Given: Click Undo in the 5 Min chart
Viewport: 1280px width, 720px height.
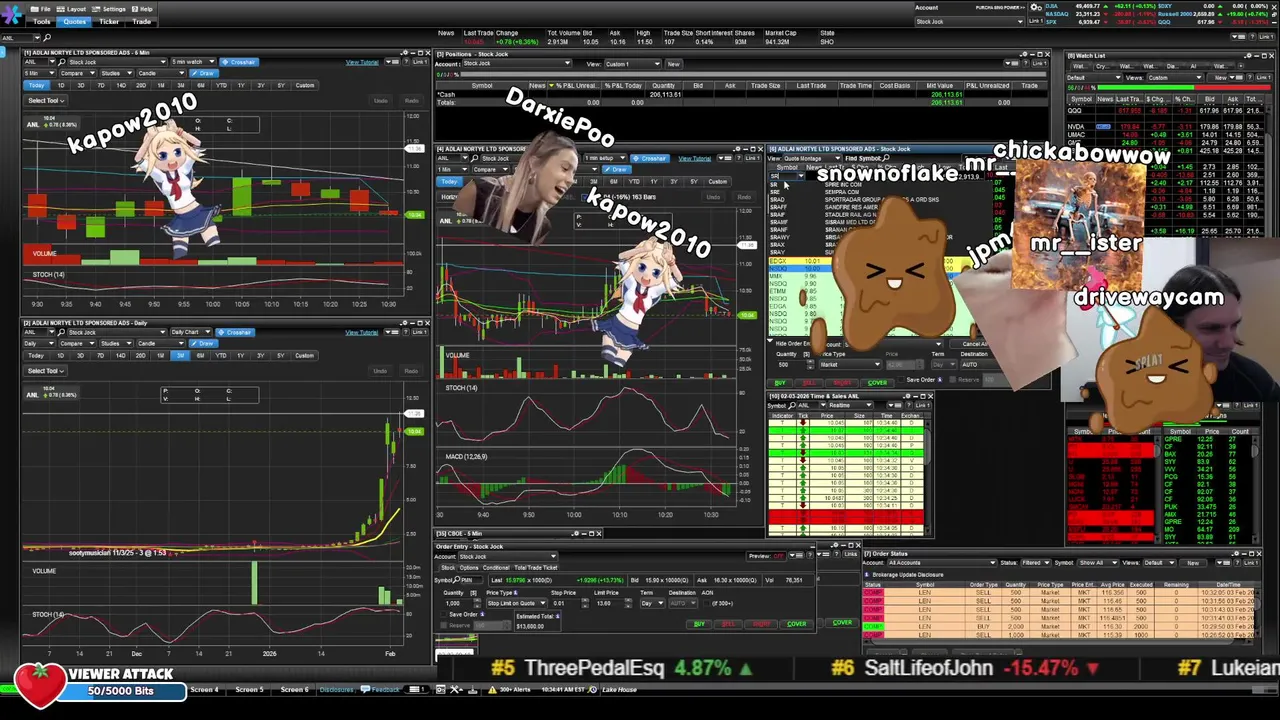Looking at the screenshot, I should point(380,100).
